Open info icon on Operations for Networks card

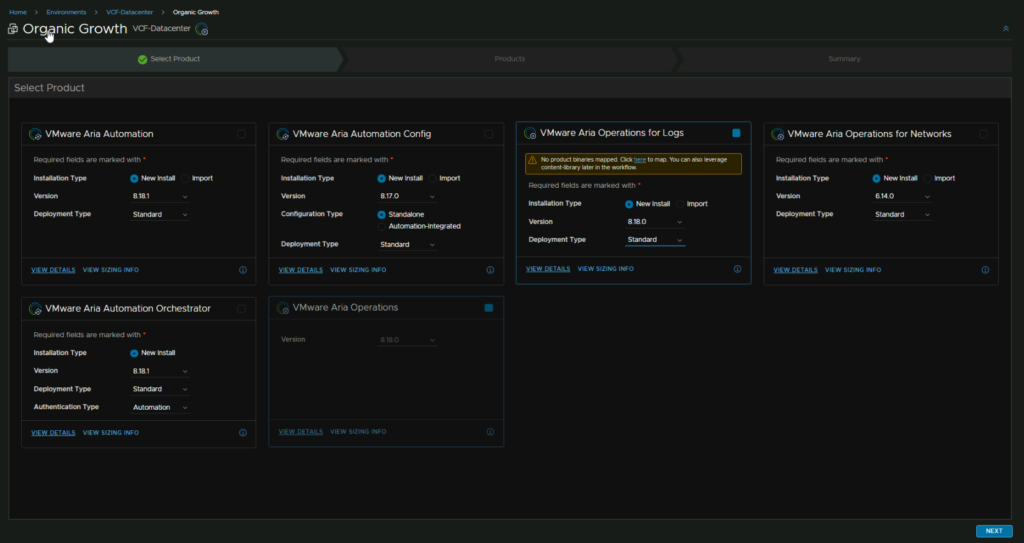click(985, 270)
